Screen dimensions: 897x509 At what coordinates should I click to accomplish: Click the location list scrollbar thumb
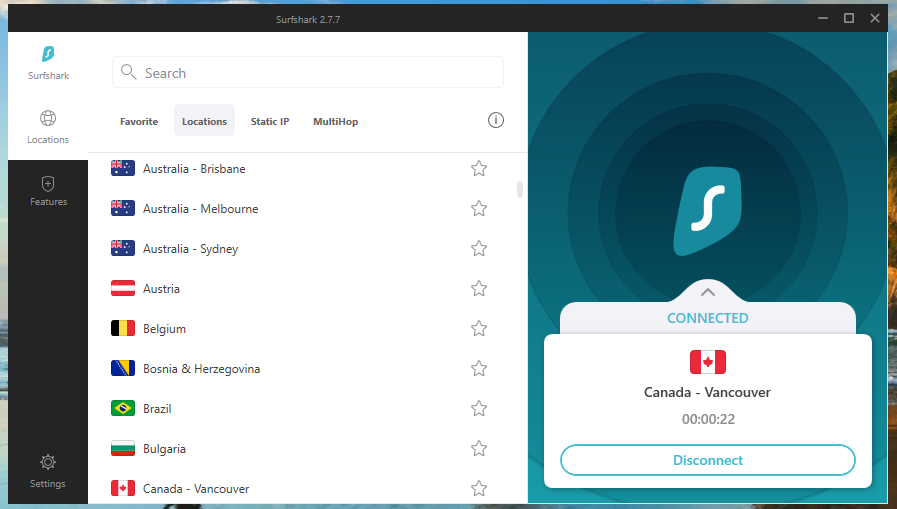(x=519, y=189)
